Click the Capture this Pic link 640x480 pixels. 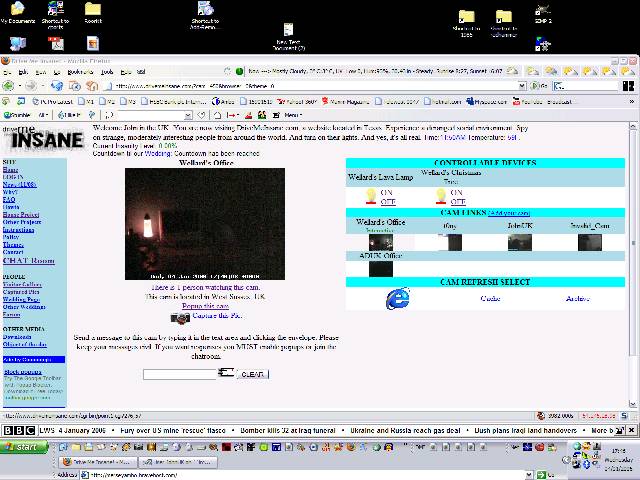(217, 316)
